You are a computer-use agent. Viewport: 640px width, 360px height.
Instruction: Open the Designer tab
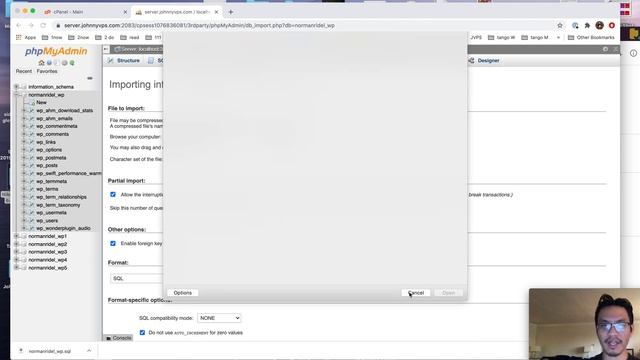click(x=484, y=60)
